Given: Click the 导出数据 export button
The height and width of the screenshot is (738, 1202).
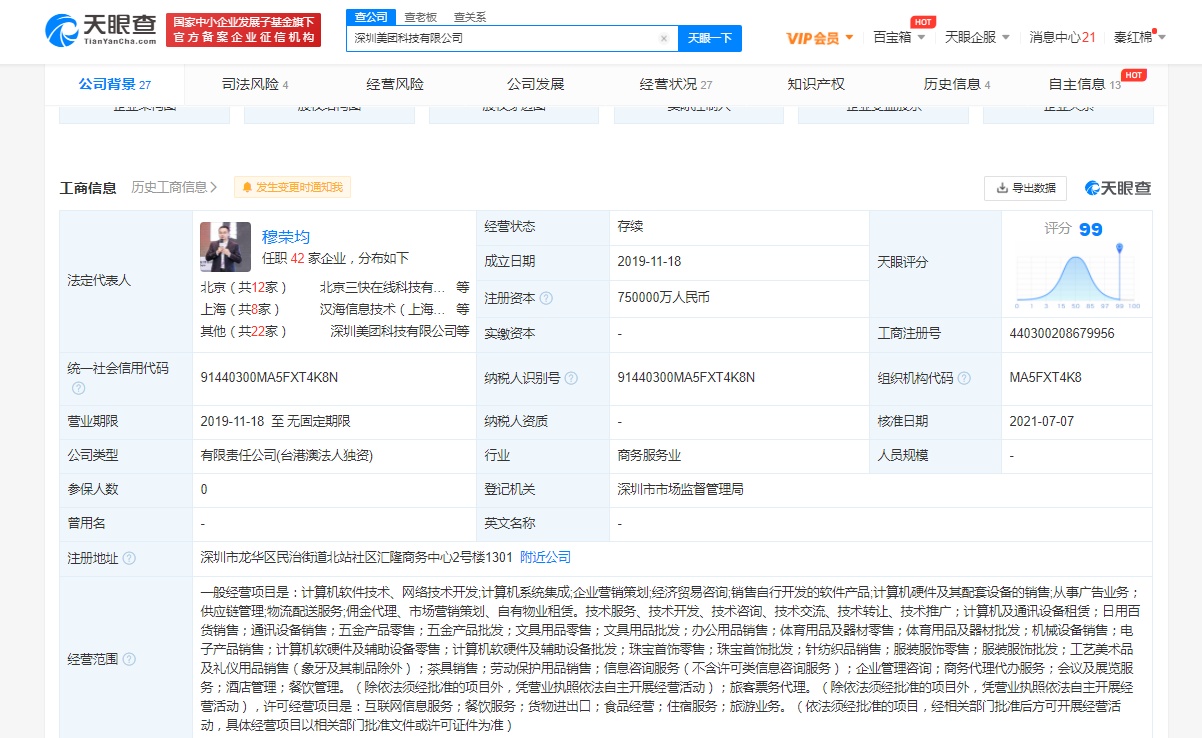Looking at the screenshot, I should 1026,188.
